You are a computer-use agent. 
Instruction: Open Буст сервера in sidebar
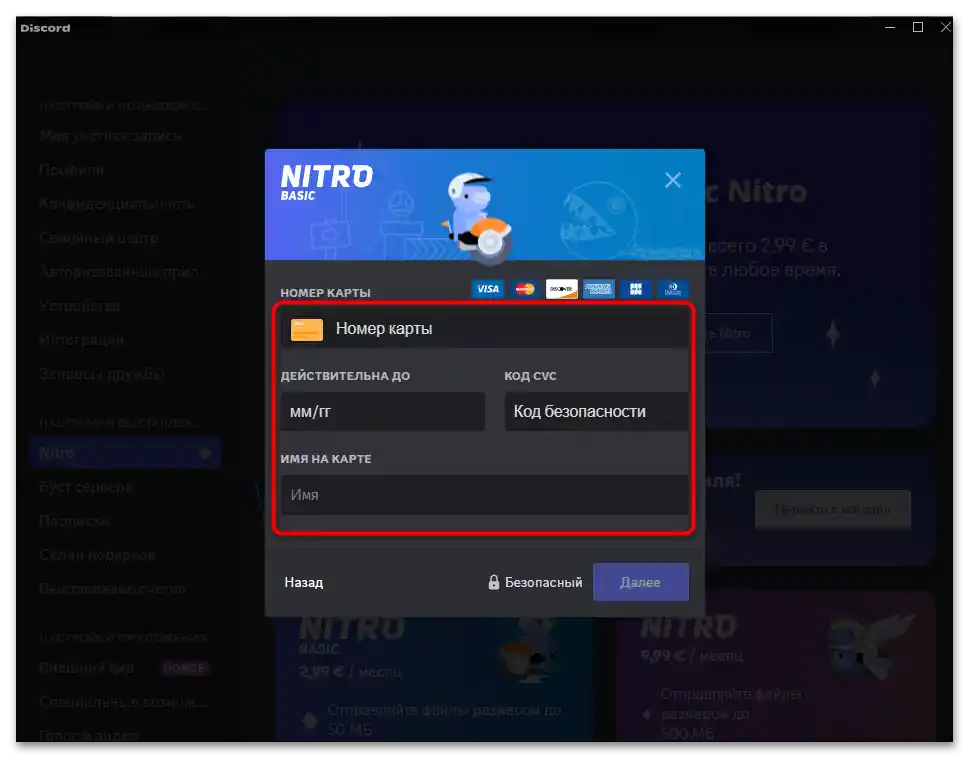coord(86,487)
